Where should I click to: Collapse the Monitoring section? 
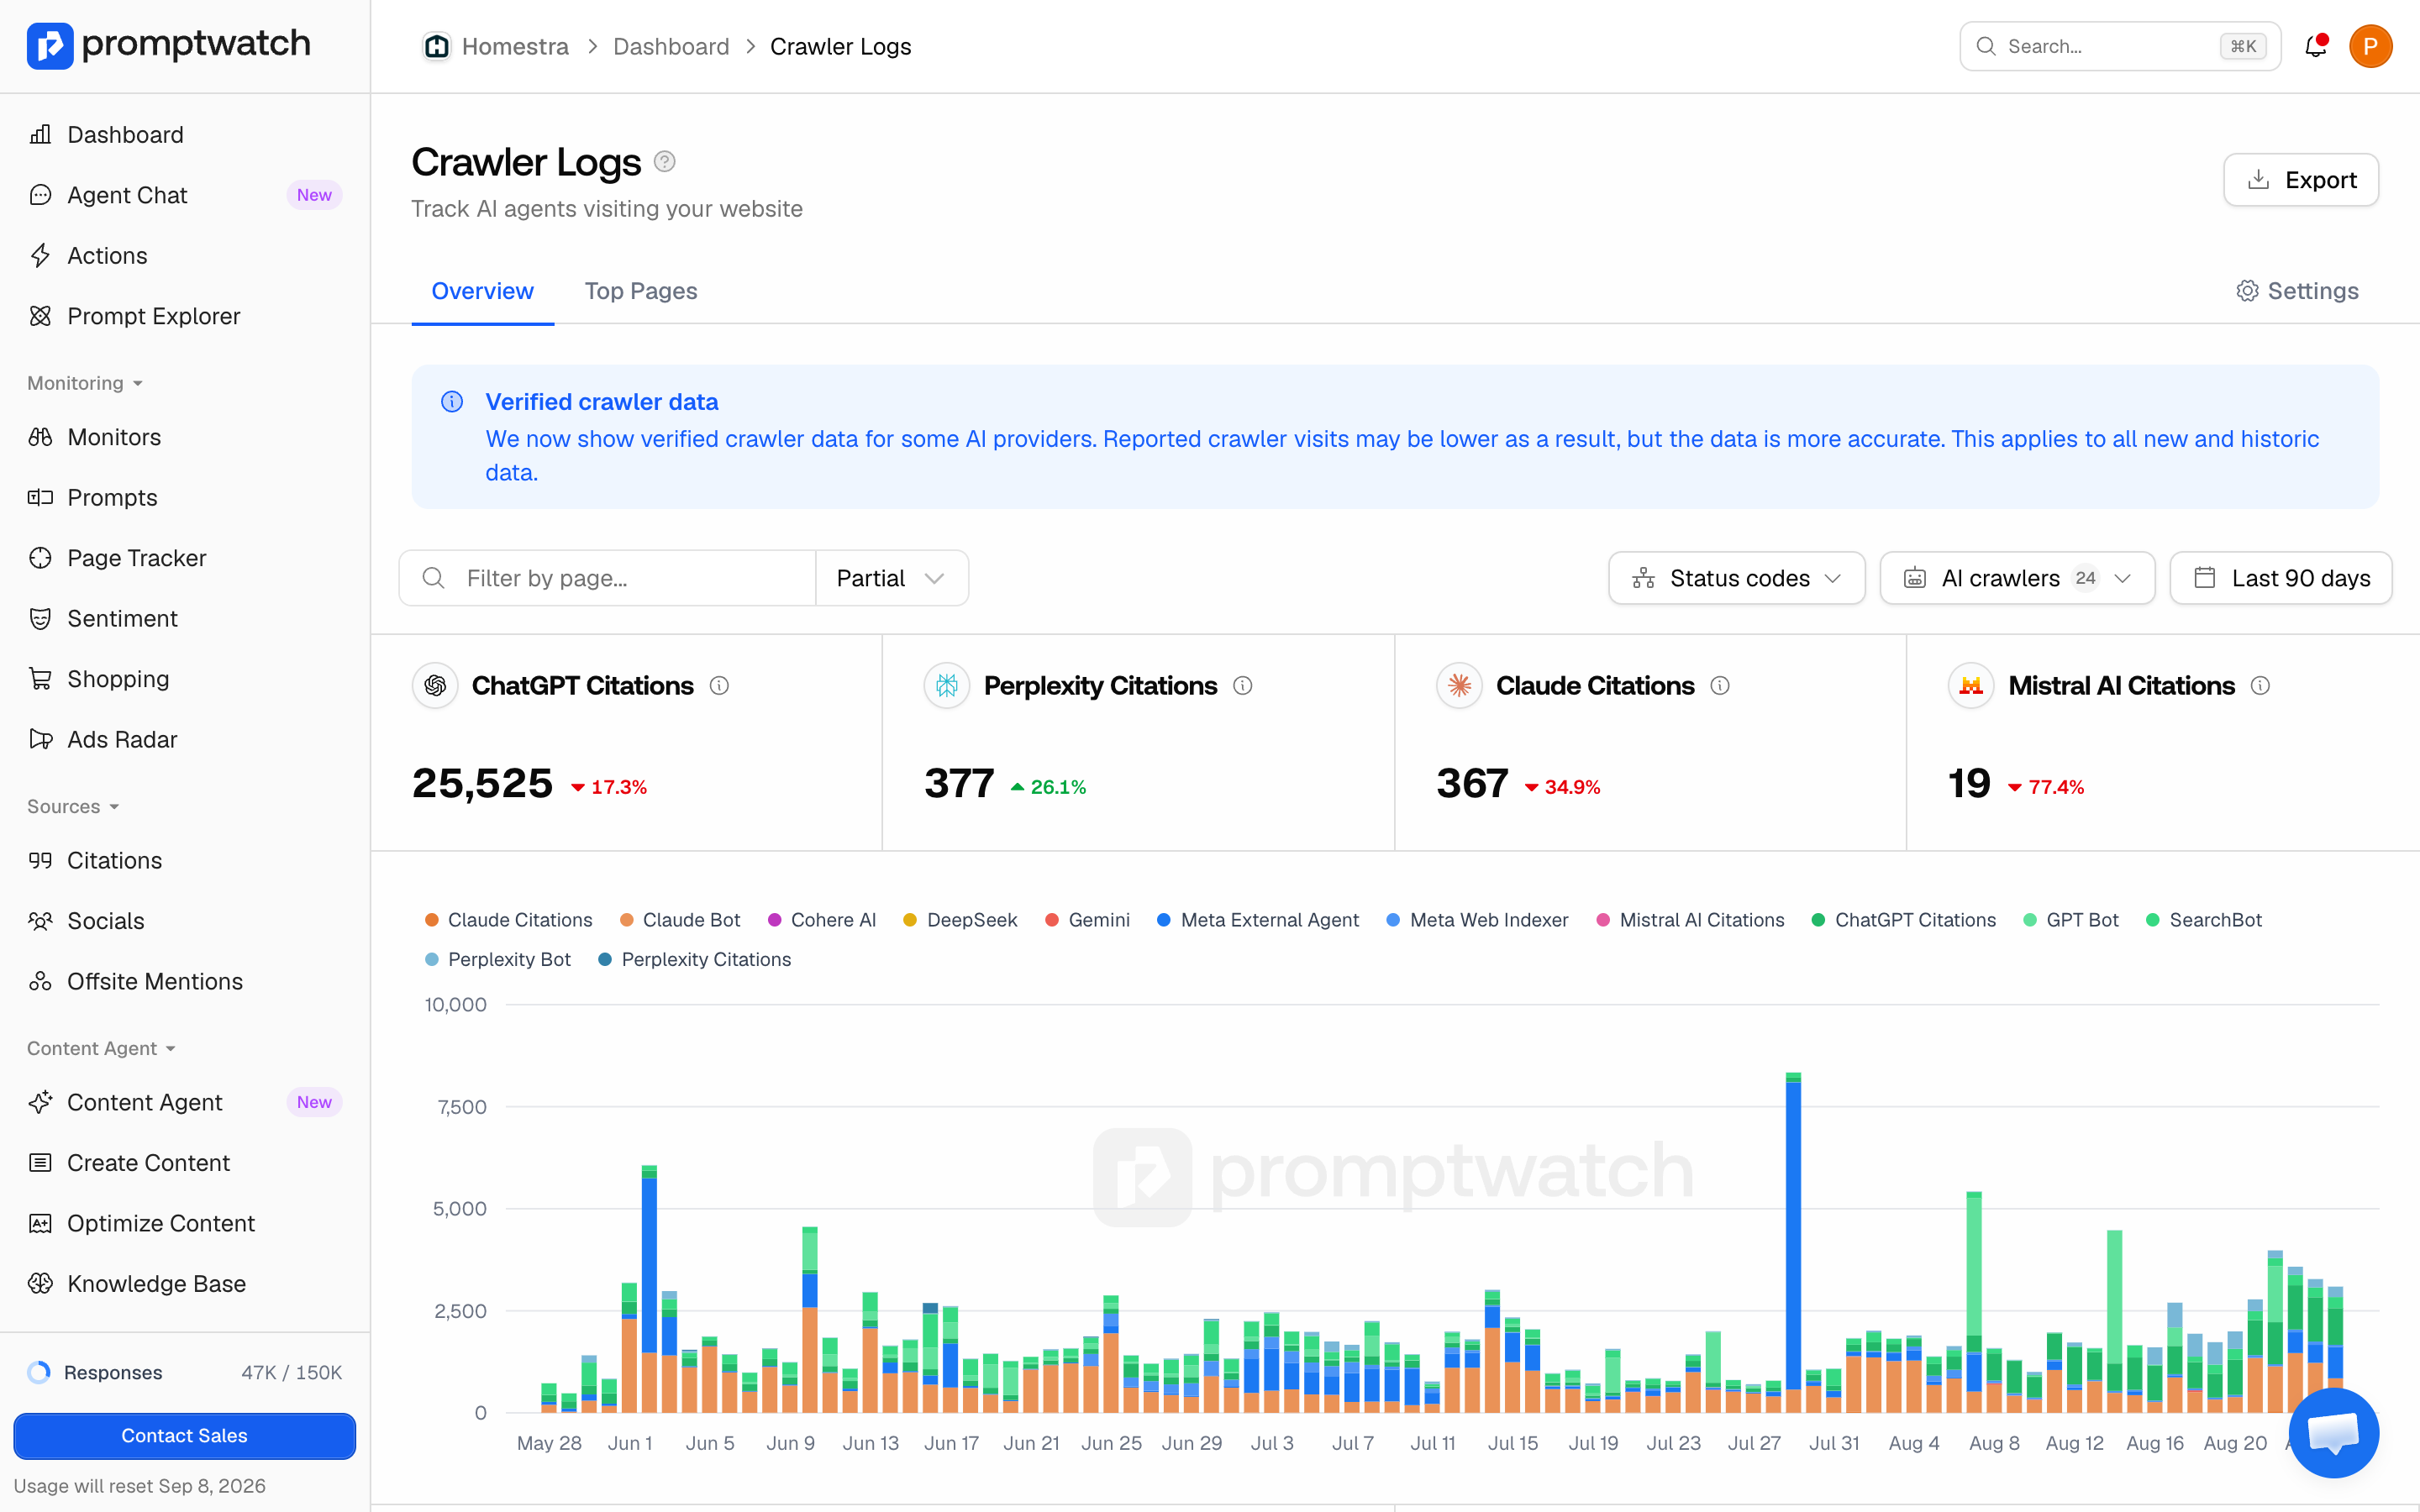[x=85, y=383]
